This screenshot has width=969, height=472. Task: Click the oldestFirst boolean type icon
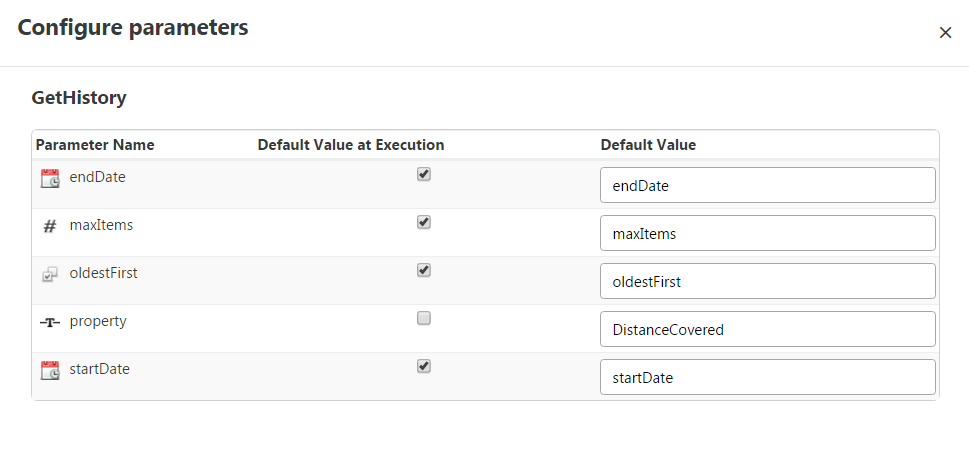pyautogui.click(x=50, y=274)
